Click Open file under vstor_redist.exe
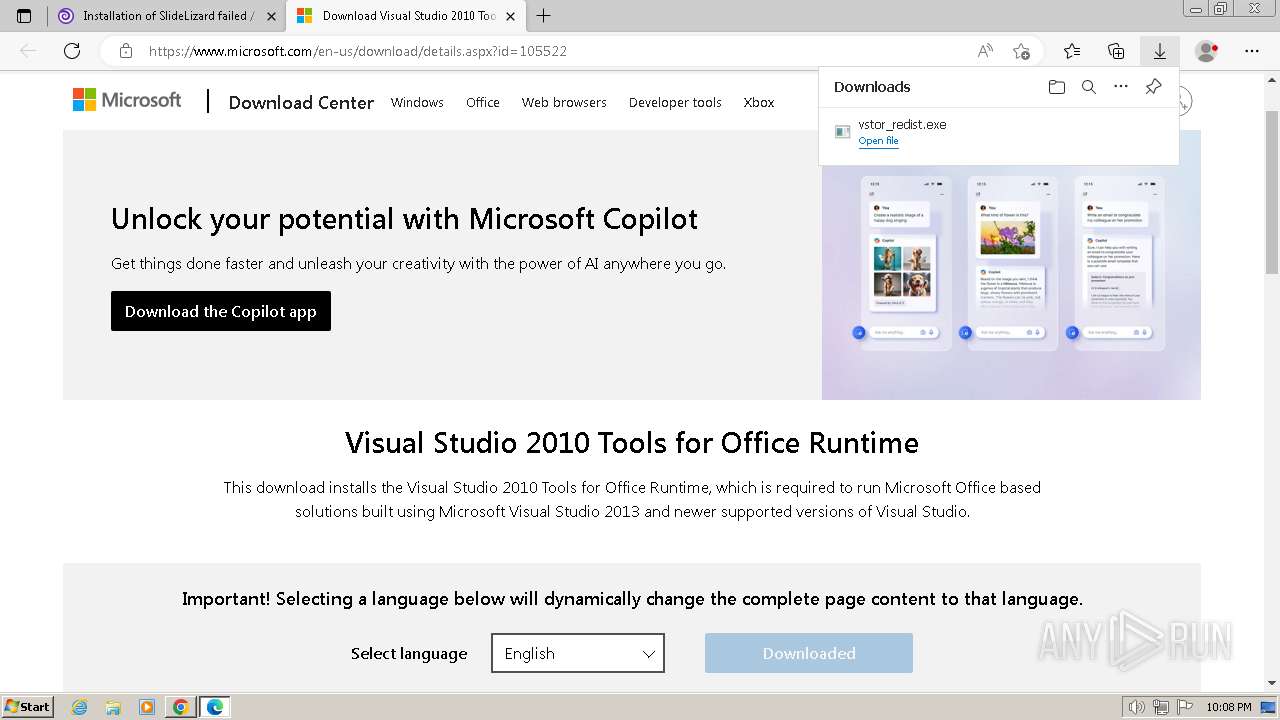 878,141
